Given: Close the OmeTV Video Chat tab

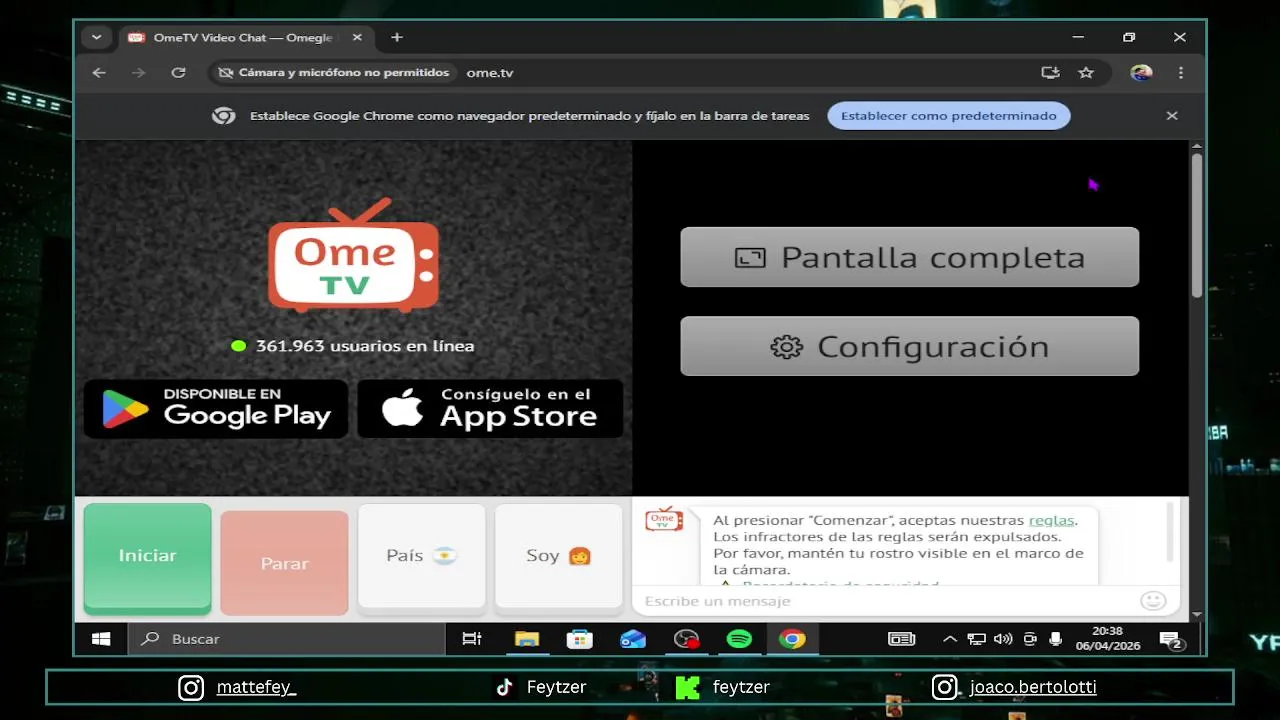Looking at the screenshot, I should 357,38.
